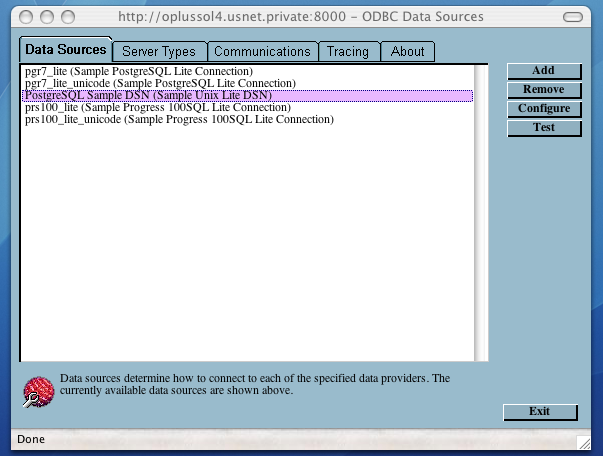Click the data source list vertical scrollbar
The image size is (603, 456).
[x=481, y=210]
